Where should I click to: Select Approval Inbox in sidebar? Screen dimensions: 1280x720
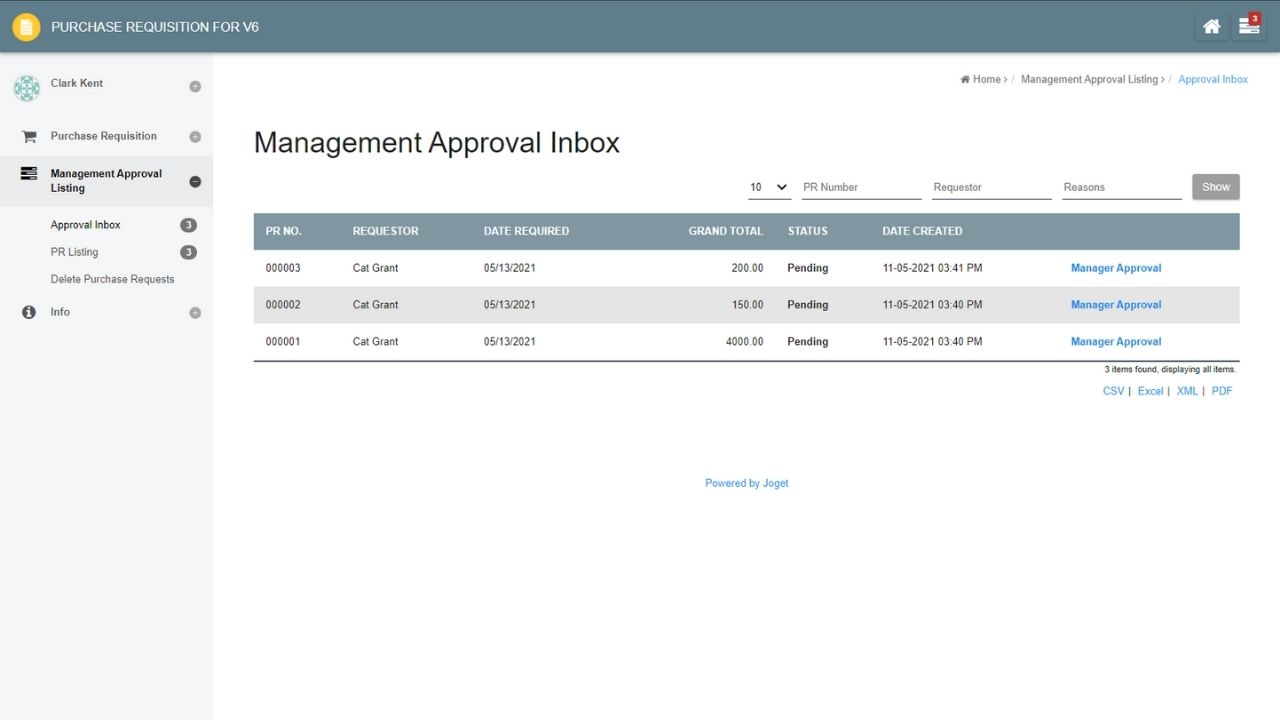pos(86,225)
